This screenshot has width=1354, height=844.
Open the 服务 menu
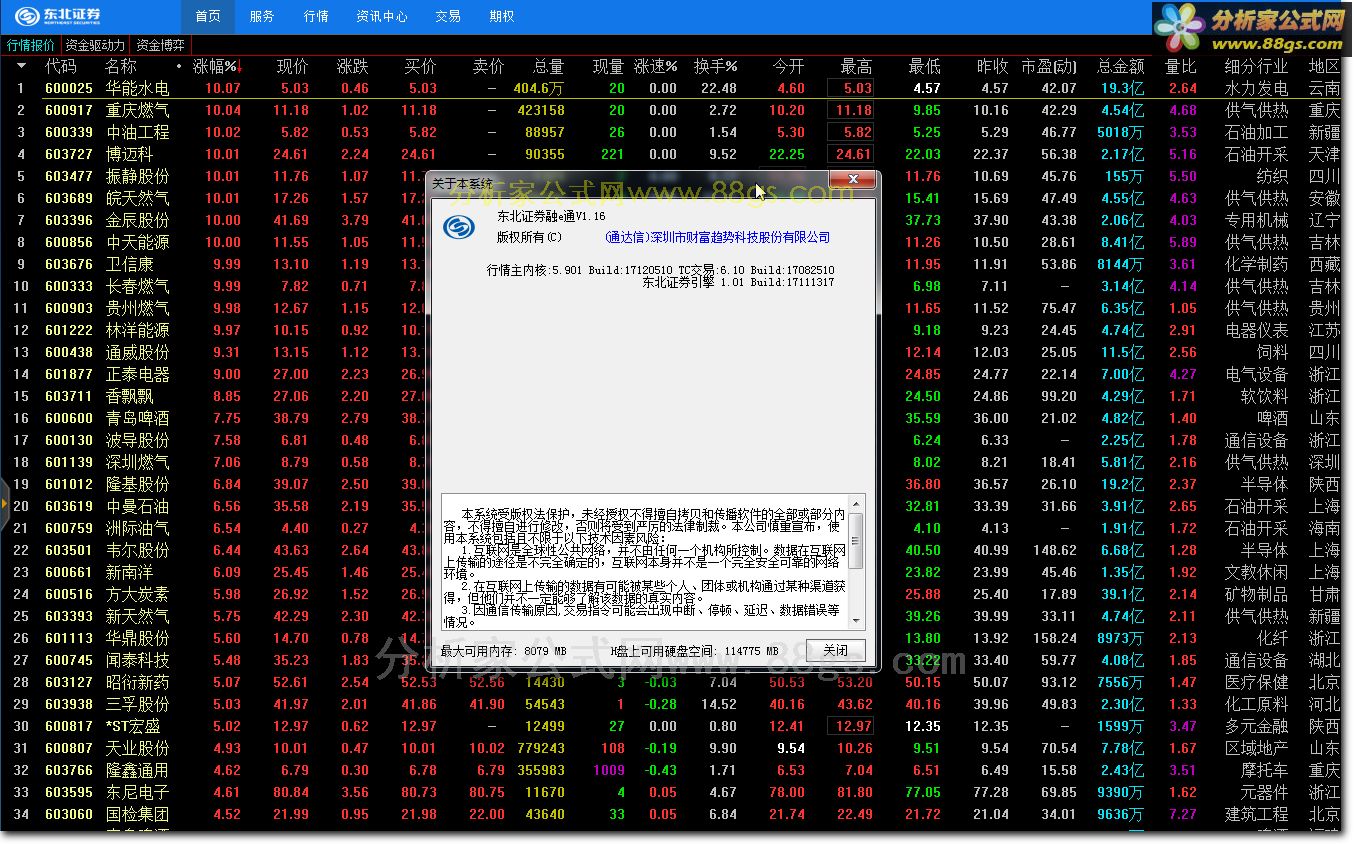[x=262, y=16]
